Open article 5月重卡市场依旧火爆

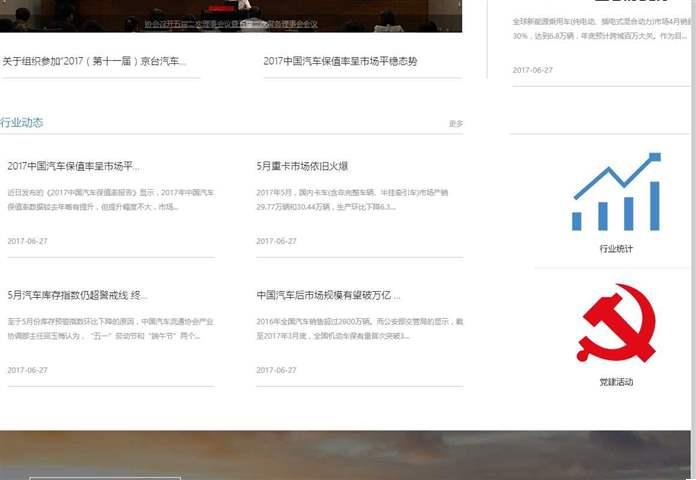pyautogui.click(x=302, y=166)
